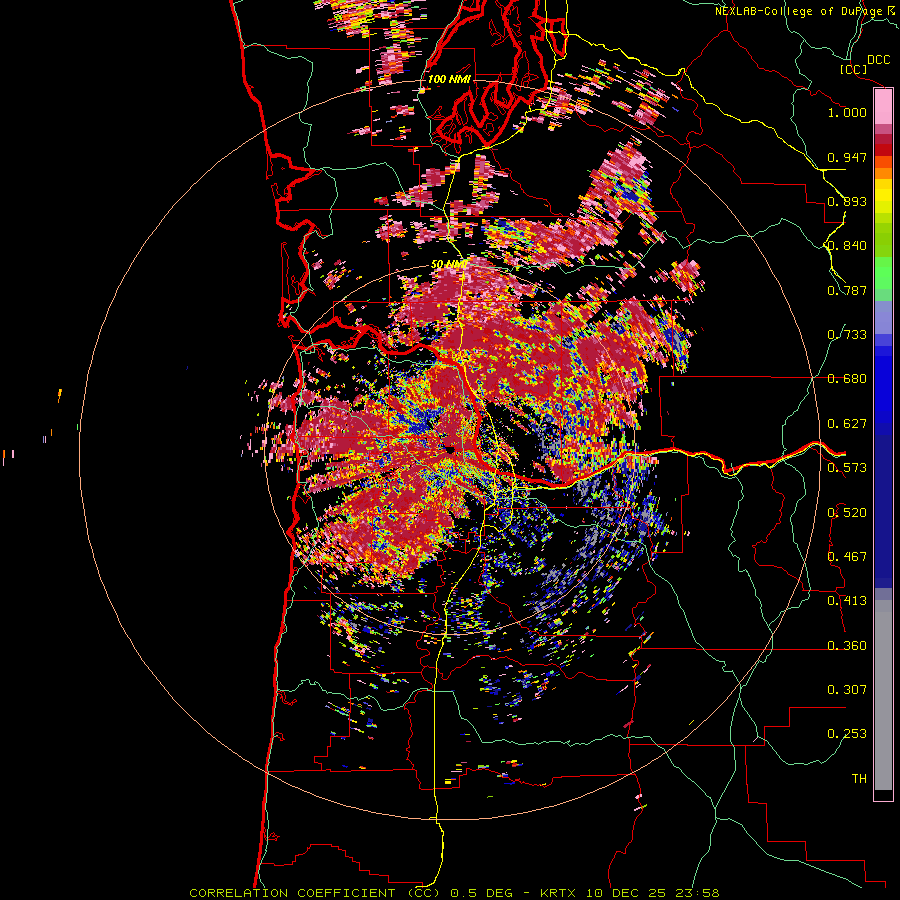The height and width of the screenshot is (900, 900).
Task: Pick the bright green segment of the color bar
Action: tap(883, 273)
